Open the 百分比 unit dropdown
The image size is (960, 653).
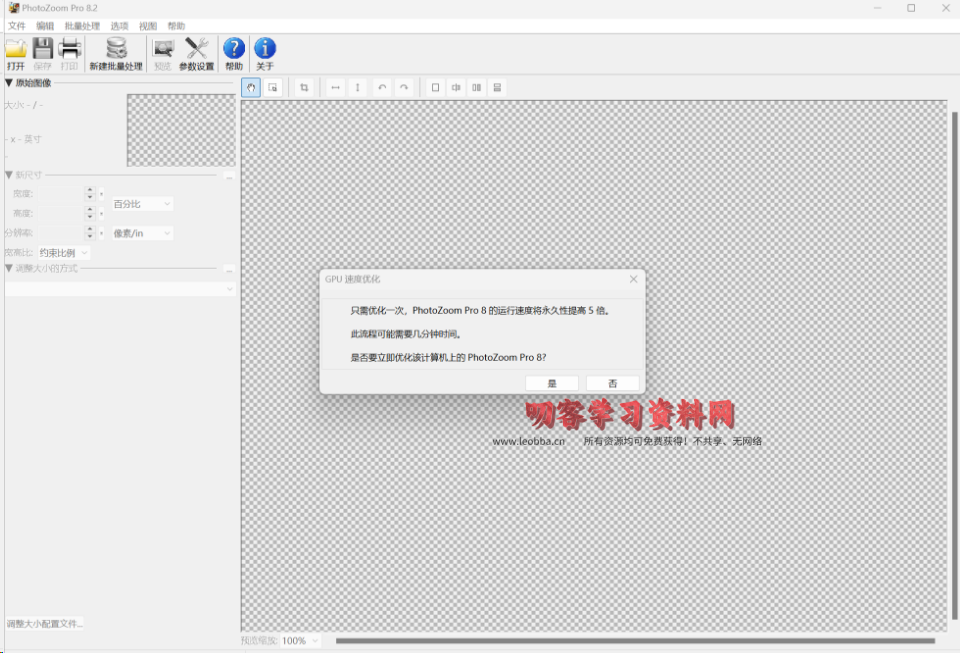tap(142, 204)
